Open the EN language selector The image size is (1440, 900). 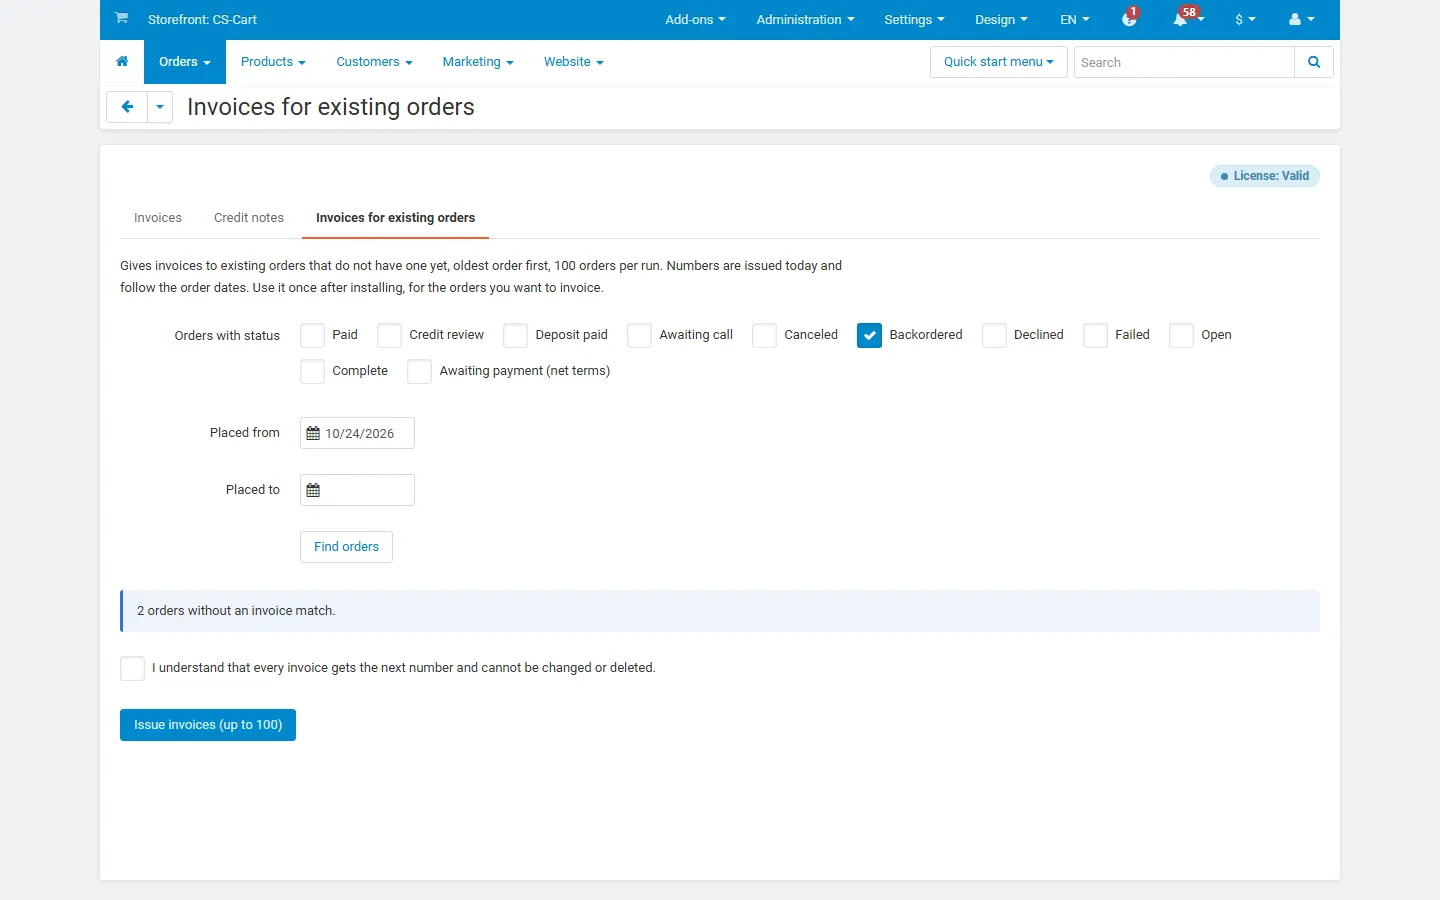pyautogui.click(x=1075, y=19)
